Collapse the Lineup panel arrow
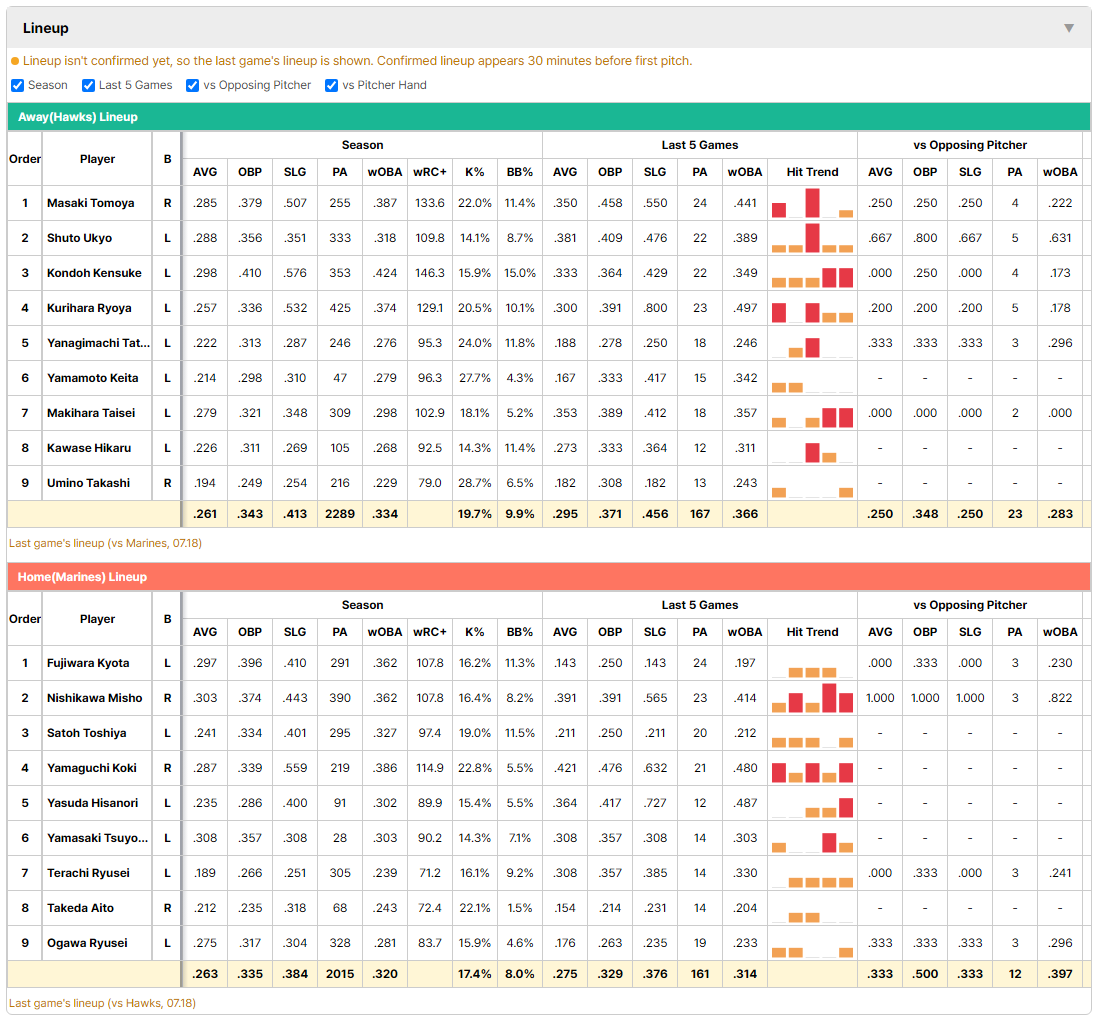1098x1021 pixels. (x=1069, y=28)
